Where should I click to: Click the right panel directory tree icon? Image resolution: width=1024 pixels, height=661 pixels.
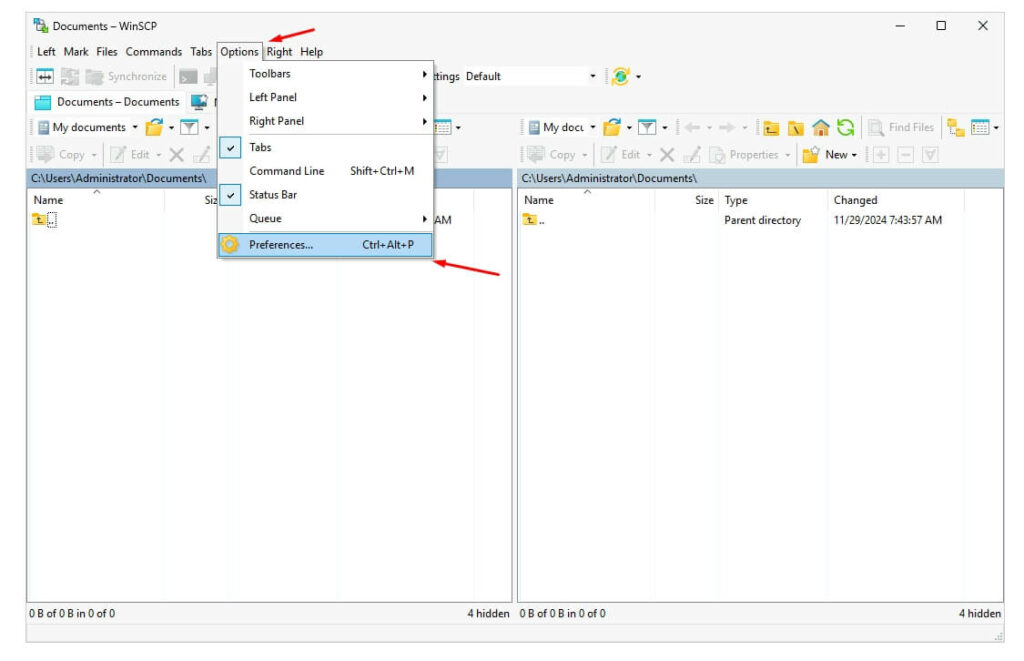[955, 127]
